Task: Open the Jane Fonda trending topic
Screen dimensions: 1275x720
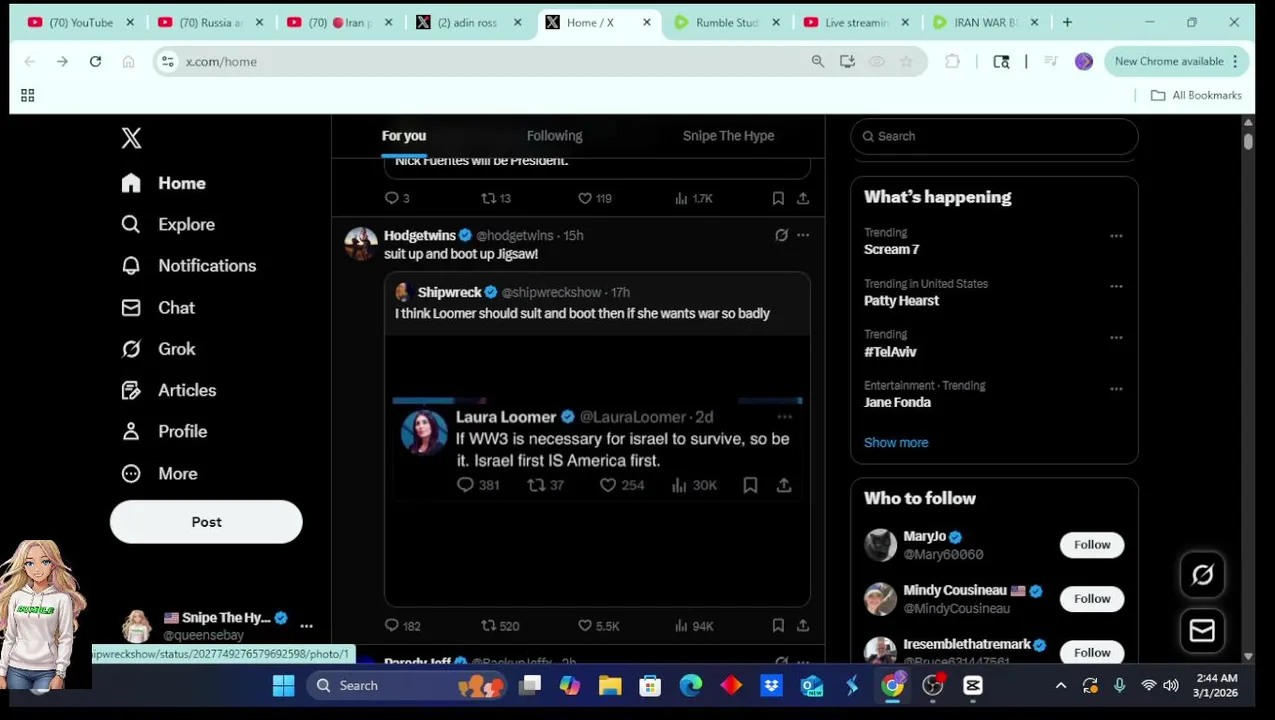Action: pyautogui.click(x=897, y=402)
